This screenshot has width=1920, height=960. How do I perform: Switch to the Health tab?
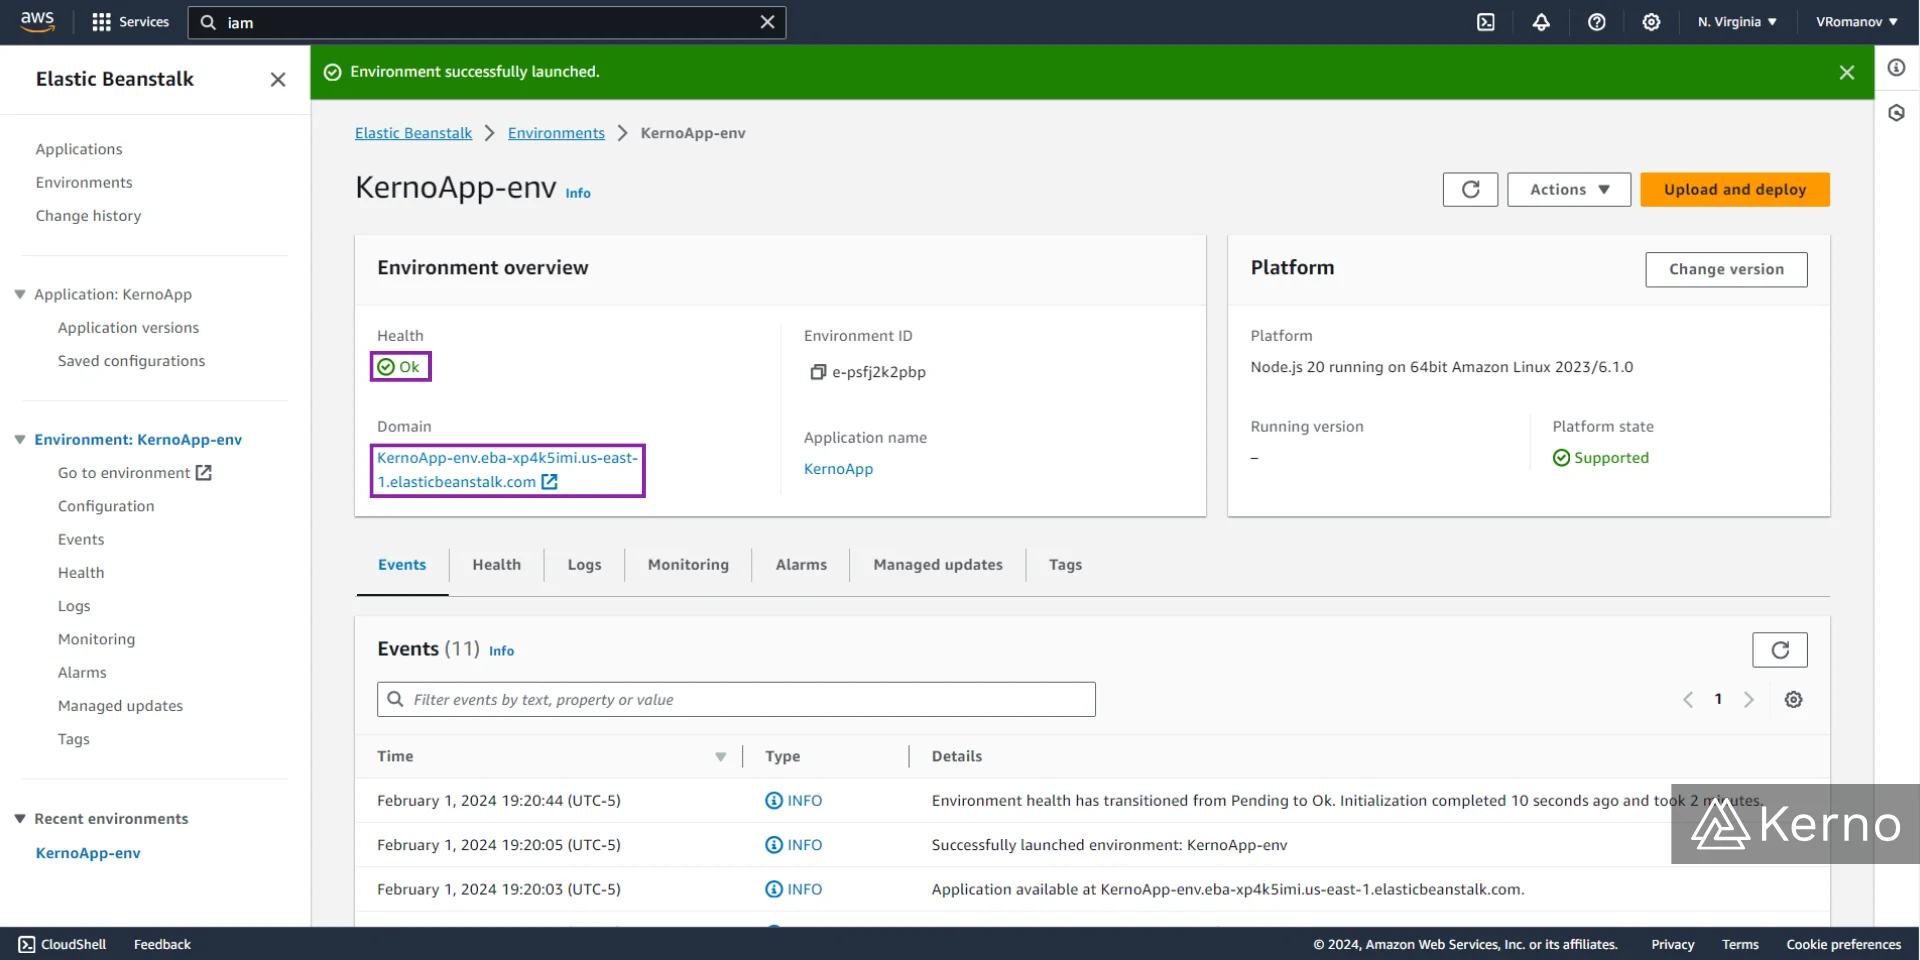[497, 565]
